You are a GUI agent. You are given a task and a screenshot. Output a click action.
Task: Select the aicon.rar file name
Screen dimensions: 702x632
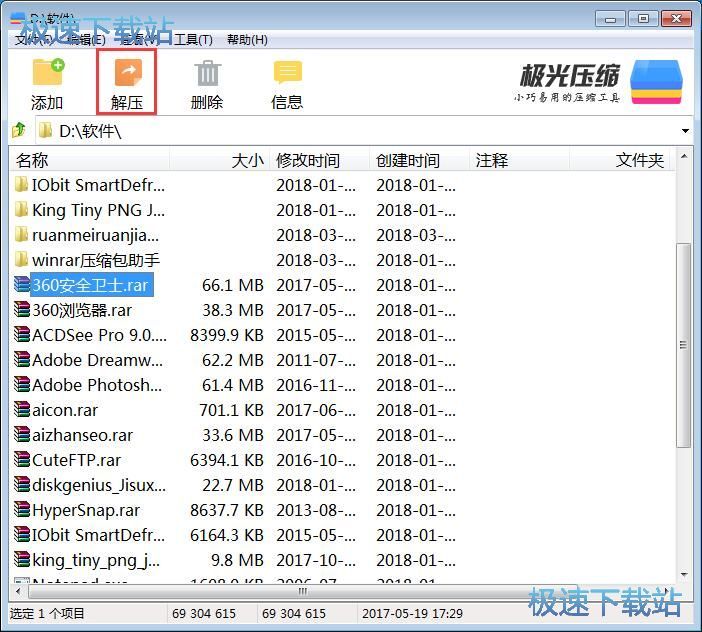(65, 410)
